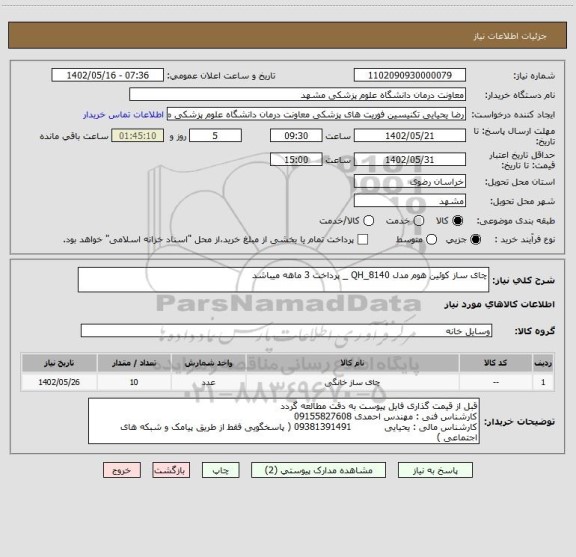This screenshot has width=576, height=557.
Task: Open the اطلاعات تماس خریدار link
Action: point(123,115)
